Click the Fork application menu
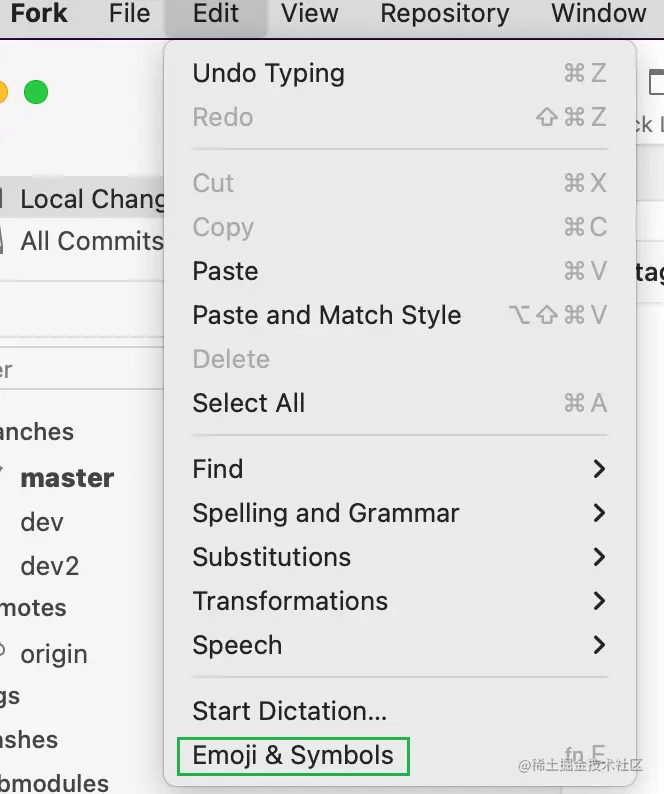 coord(39,14)
